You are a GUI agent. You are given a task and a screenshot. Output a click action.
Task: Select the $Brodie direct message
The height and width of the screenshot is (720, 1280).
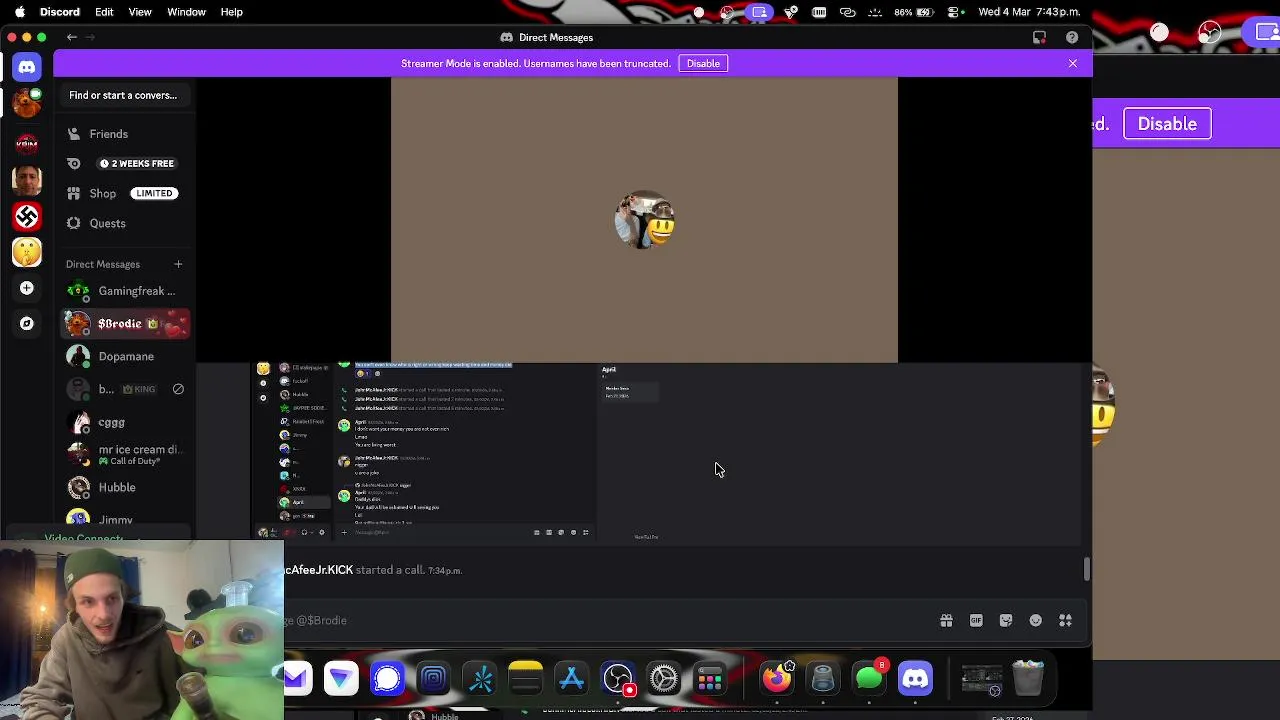(125, 324)
